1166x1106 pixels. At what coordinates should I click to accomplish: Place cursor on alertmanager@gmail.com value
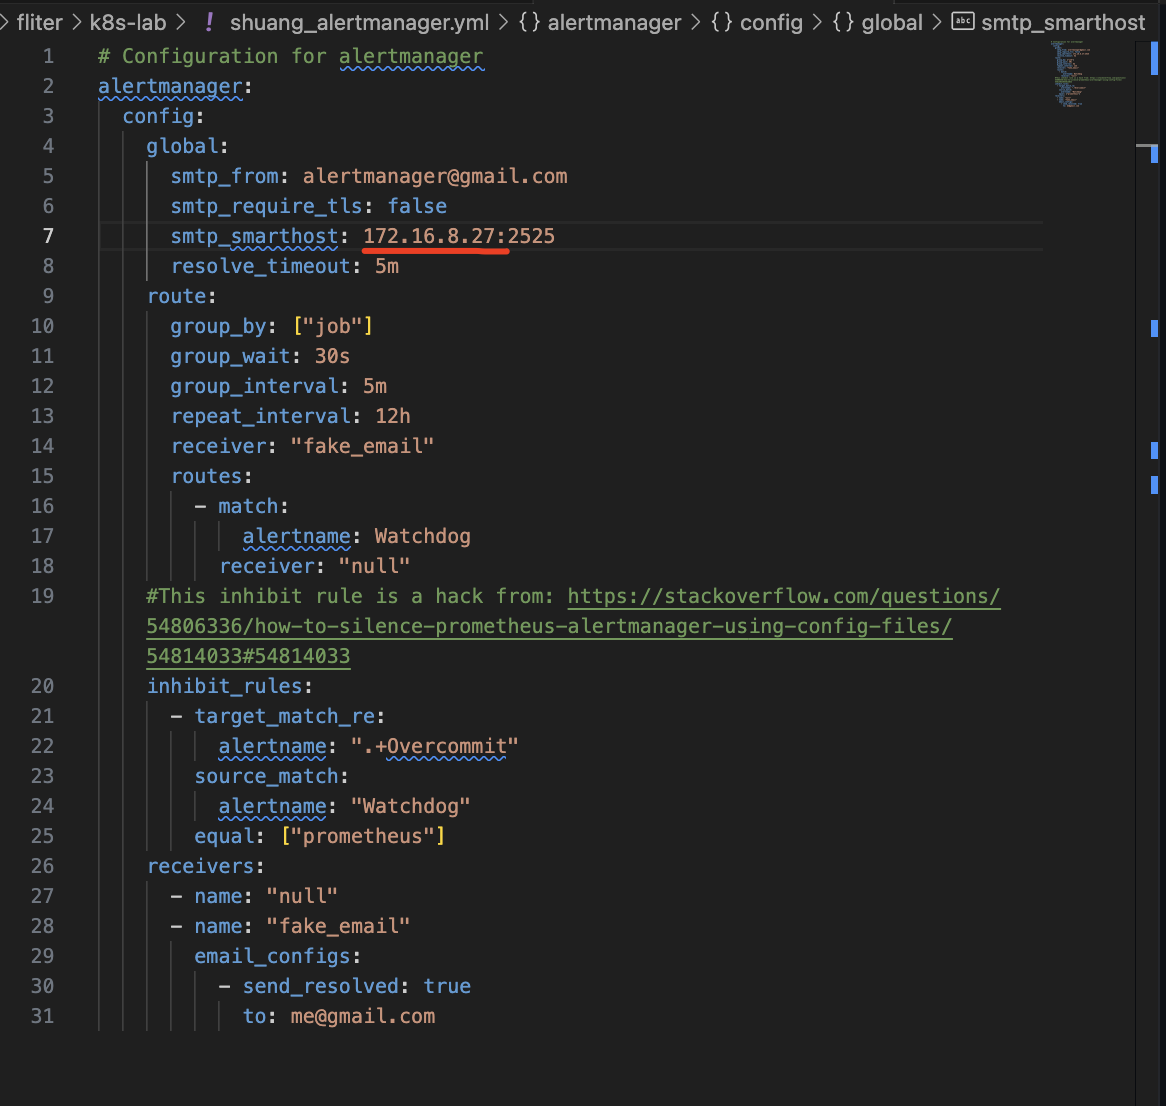pyautogui.click(x=435, y=176)
